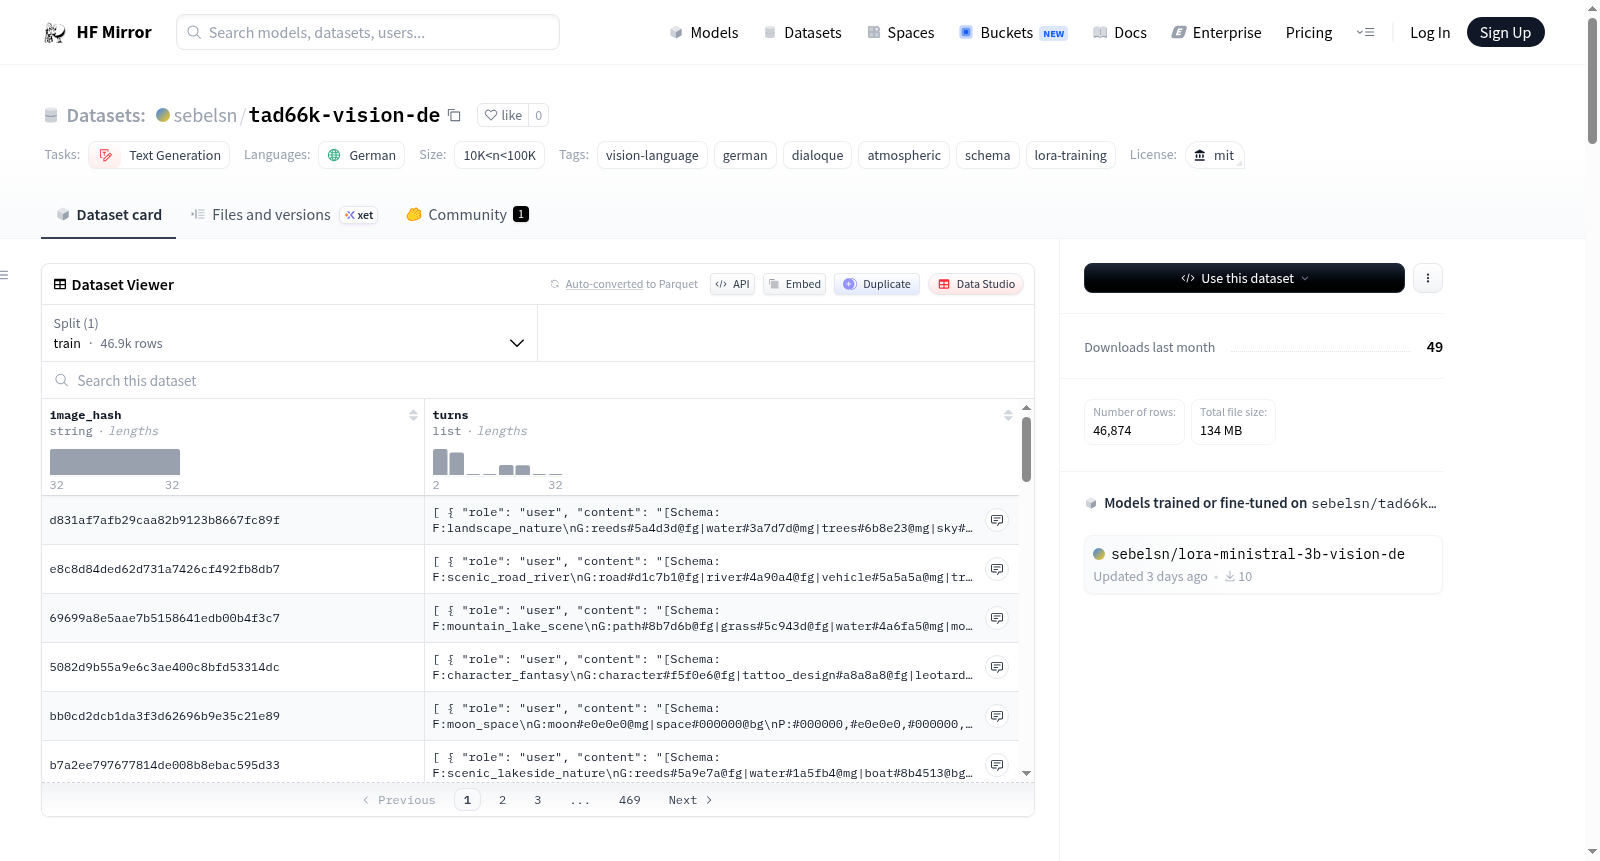Open the like count showing 0
This screenshot has height=861, width=1600.
[x=539, y=115]
